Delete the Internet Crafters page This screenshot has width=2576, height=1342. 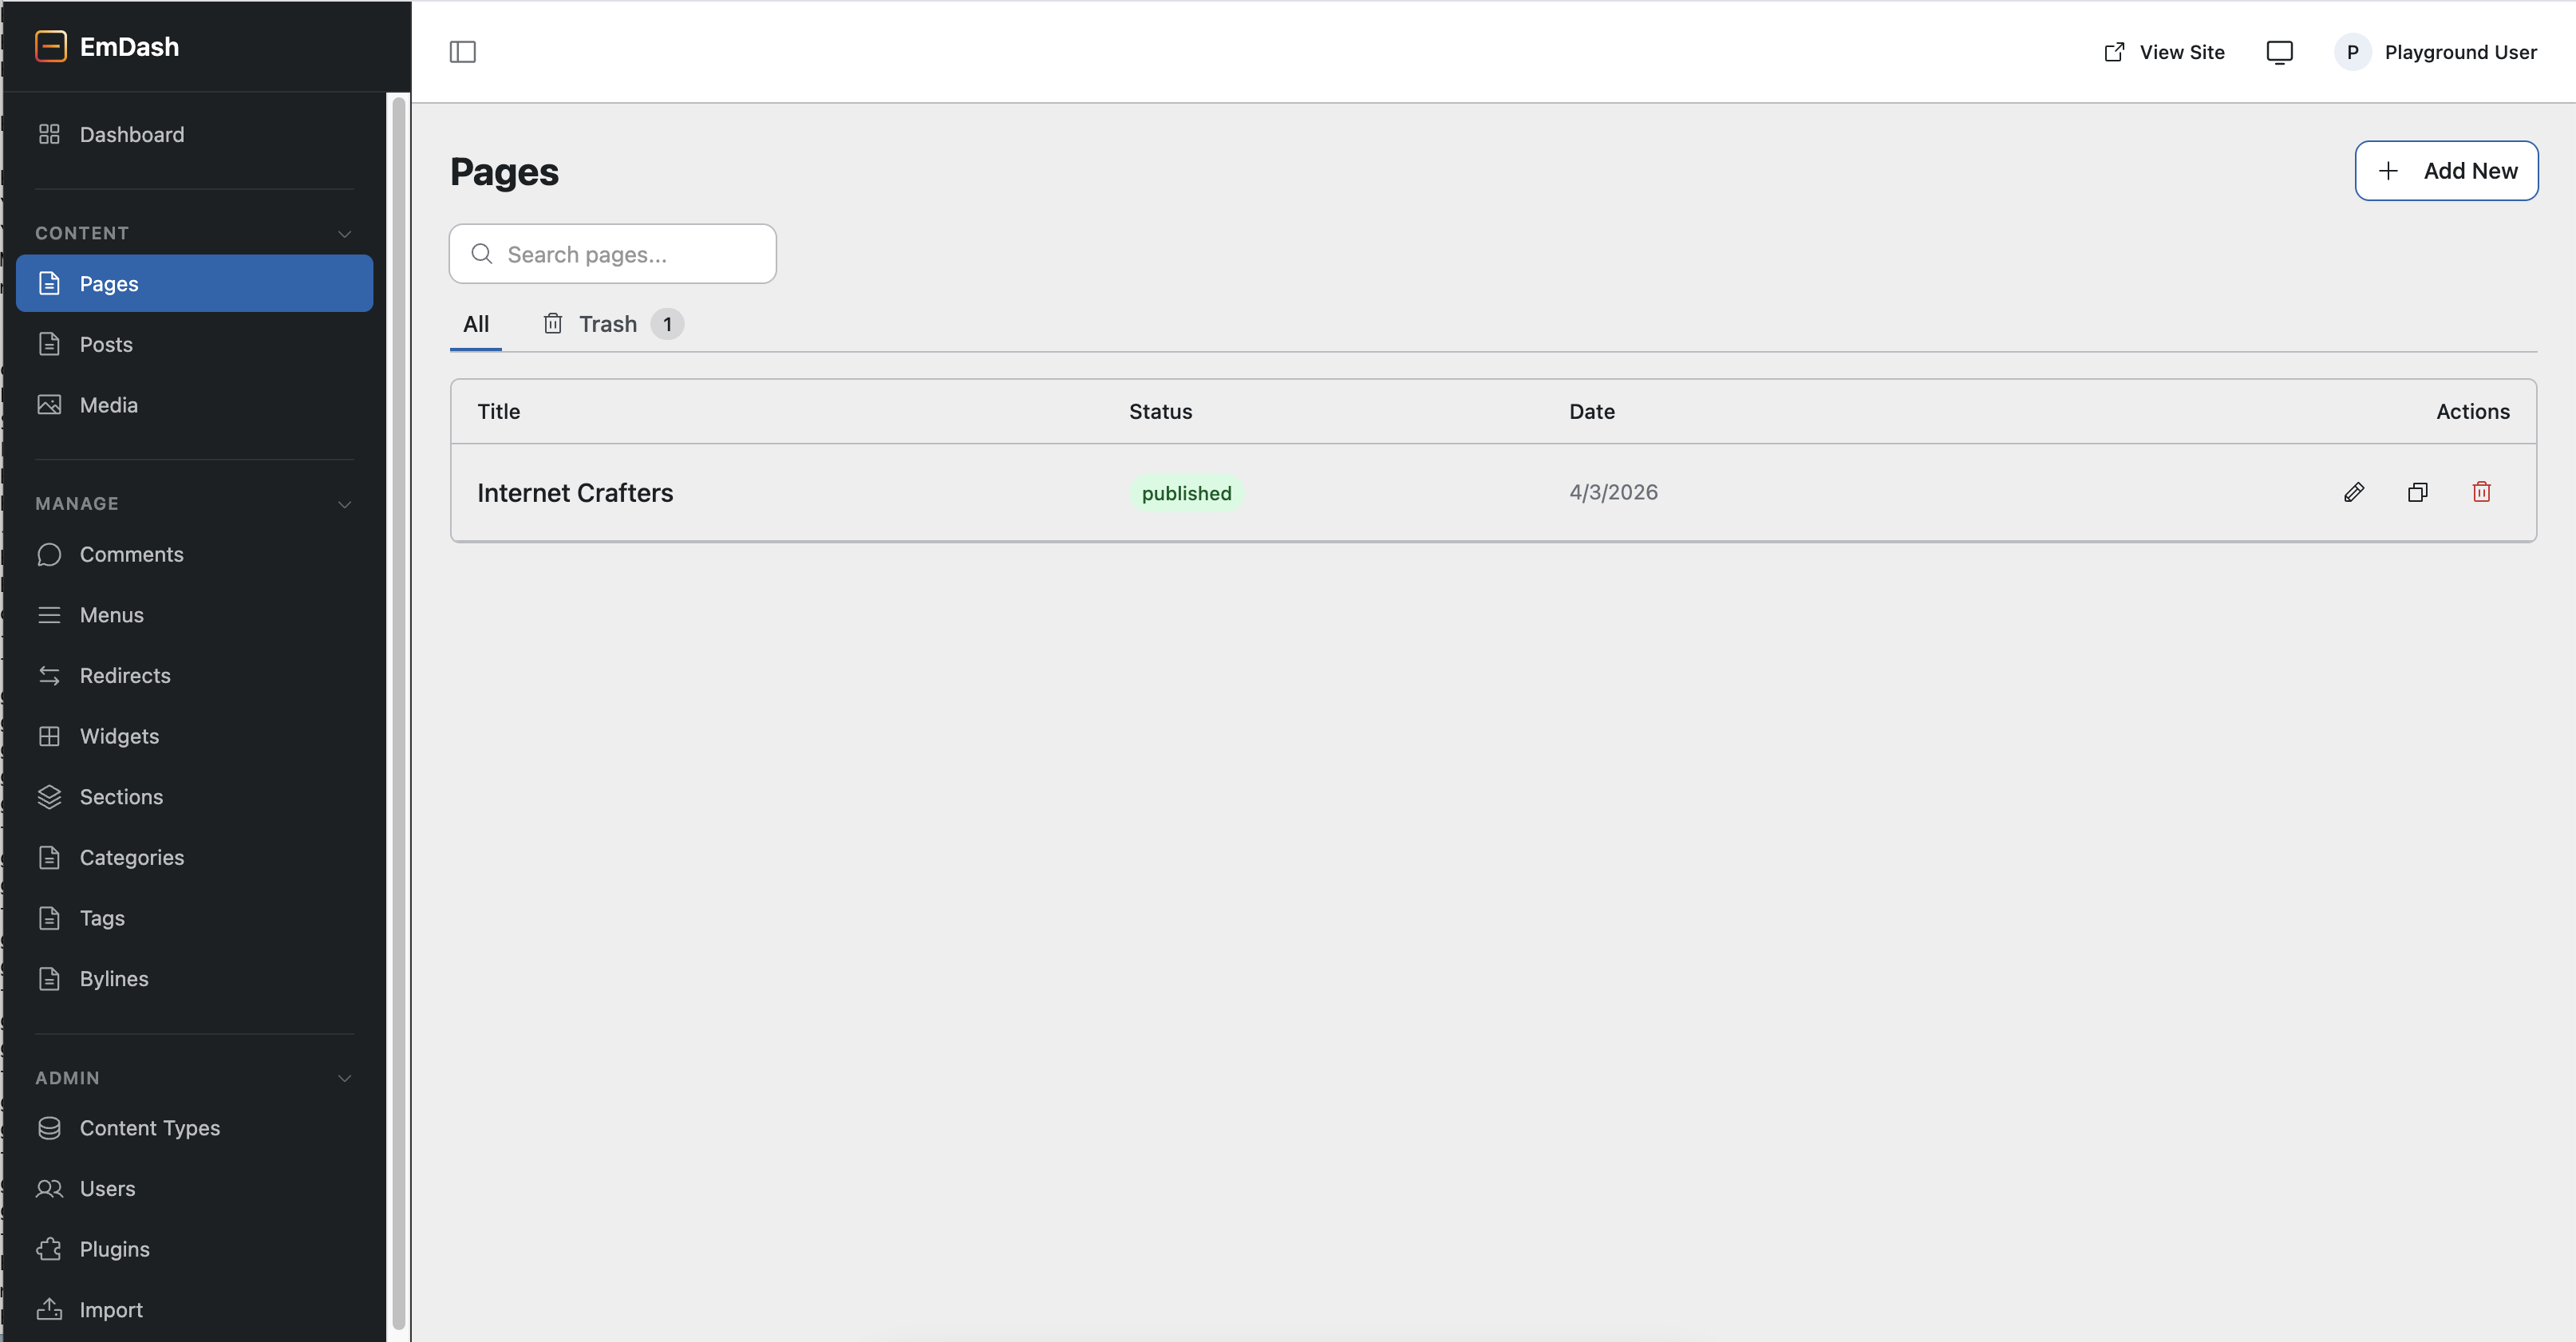tap(2481, 492)
